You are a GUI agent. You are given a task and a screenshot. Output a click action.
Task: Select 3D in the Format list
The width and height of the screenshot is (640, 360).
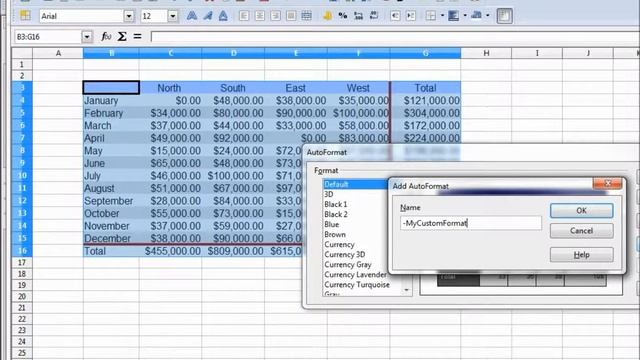click(329, 194)
